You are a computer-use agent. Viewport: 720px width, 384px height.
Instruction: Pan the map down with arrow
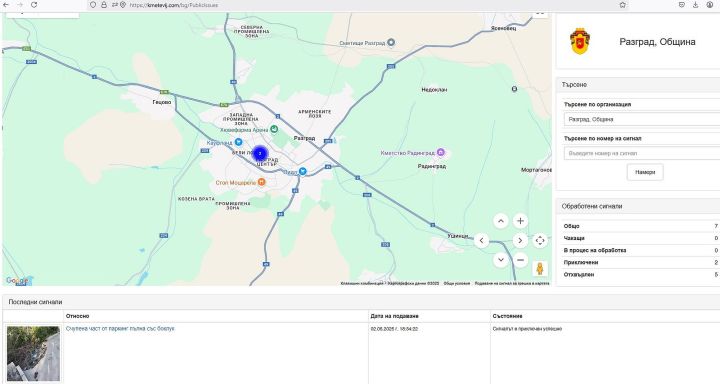click(x=501, y=260)
